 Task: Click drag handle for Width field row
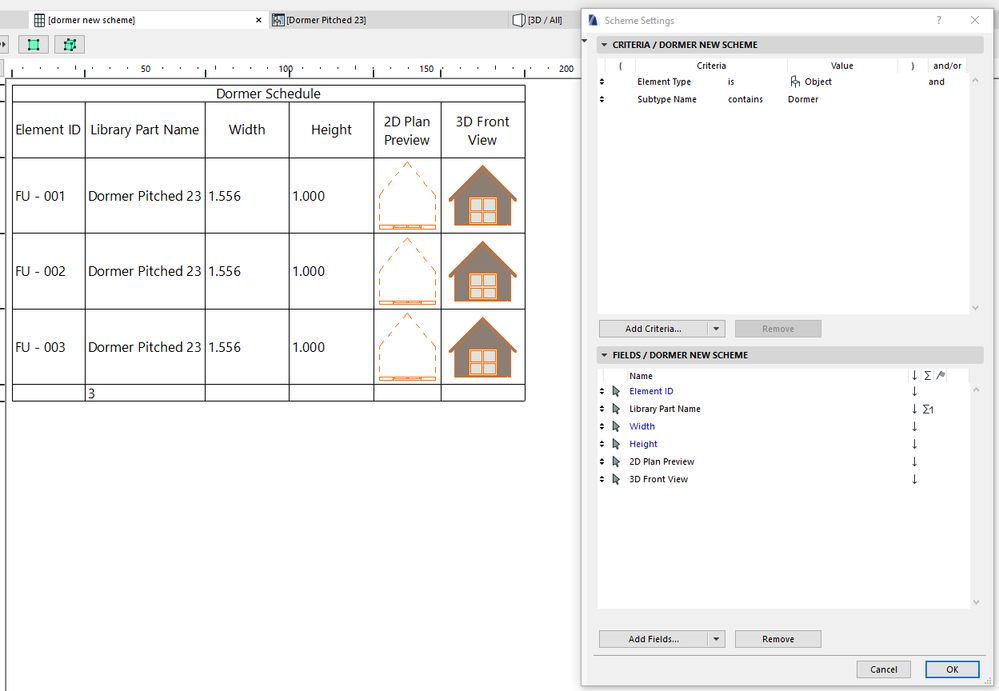[601, 426]
